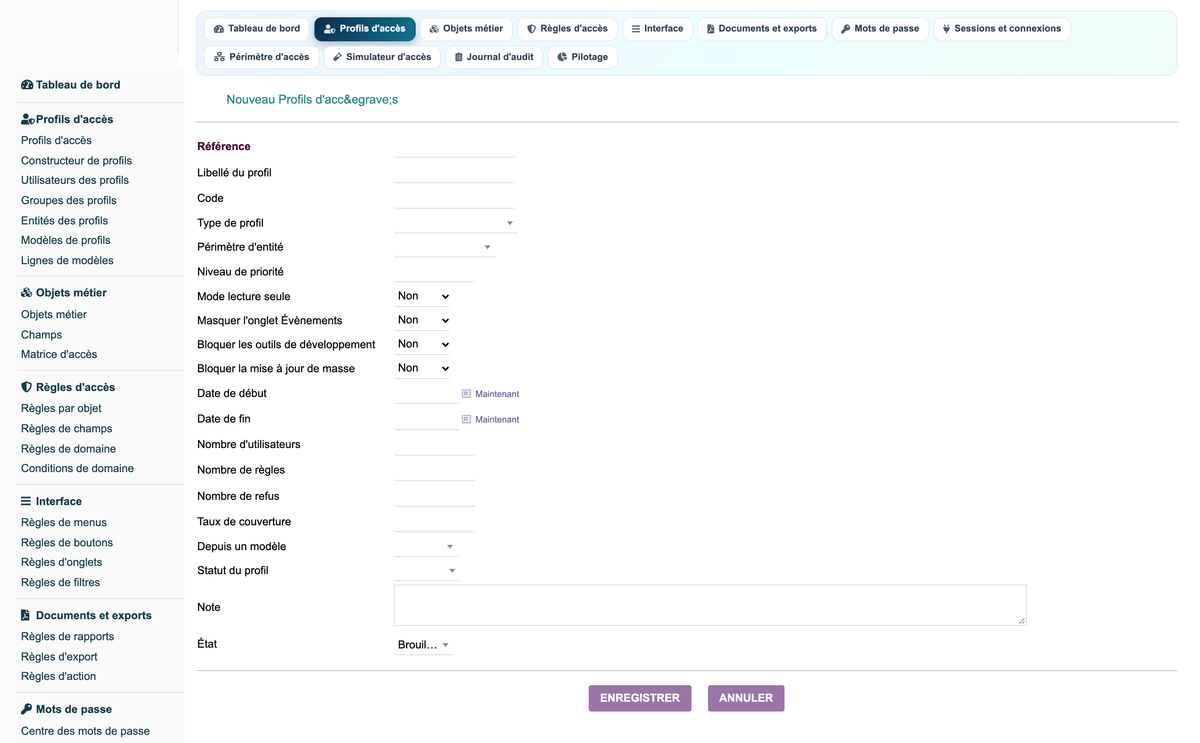The image size is (1200, 743).
Task: Open the État dropdown showing Brouillon
Action: point(424,645)
